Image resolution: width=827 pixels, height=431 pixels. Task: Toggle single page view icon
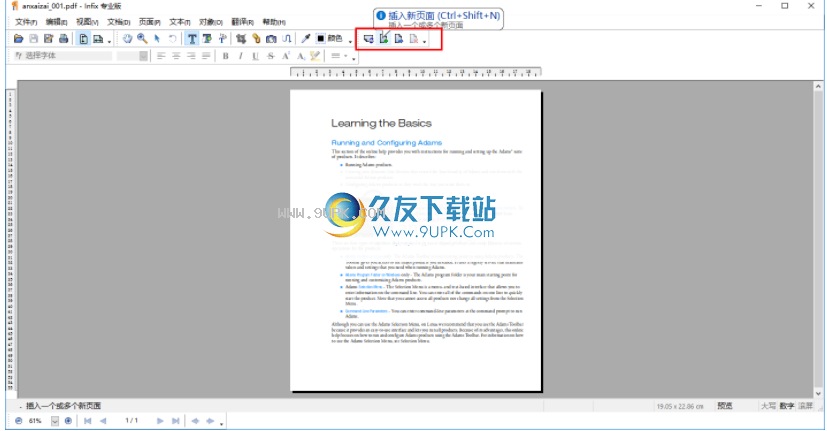point(83,39)
